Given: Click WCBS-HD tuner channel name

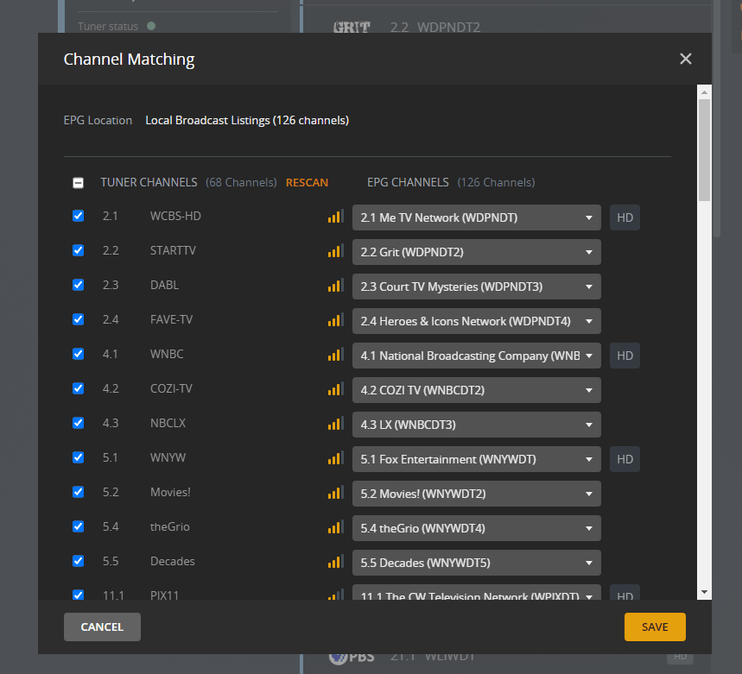Looking at the screenshot, I should (176, 216).
